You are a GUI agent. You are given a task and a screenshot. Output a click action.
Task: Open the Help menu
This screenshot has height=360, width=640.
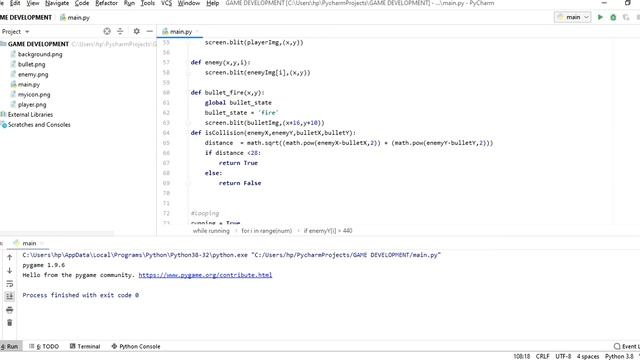[x=212, y=3]
